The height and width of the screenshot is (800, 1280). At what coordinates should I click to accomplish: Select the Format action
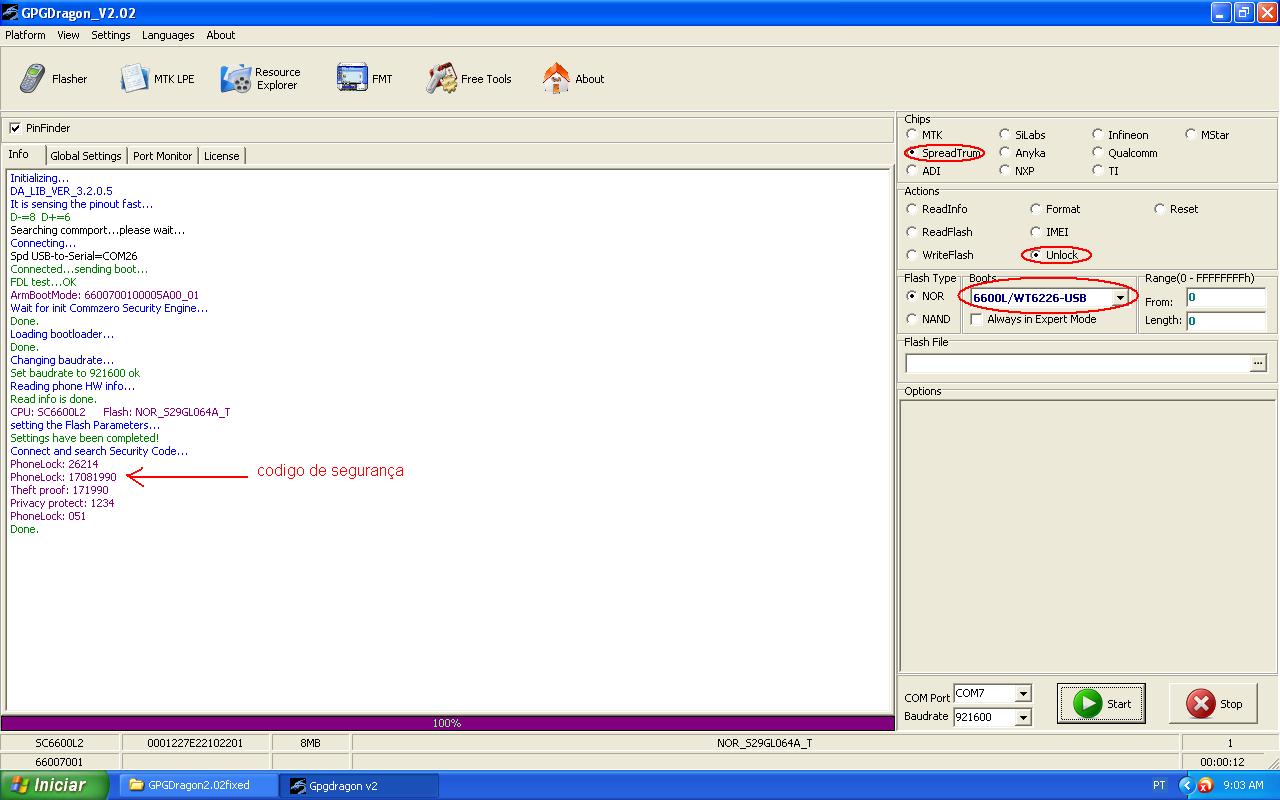1036,209
